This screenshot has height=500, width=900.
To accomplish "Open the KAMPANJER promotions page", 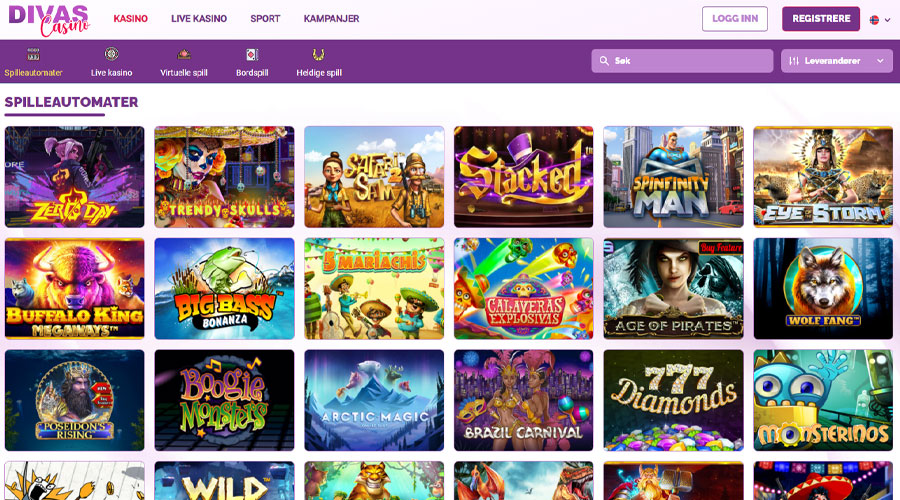I will [331, 18].
